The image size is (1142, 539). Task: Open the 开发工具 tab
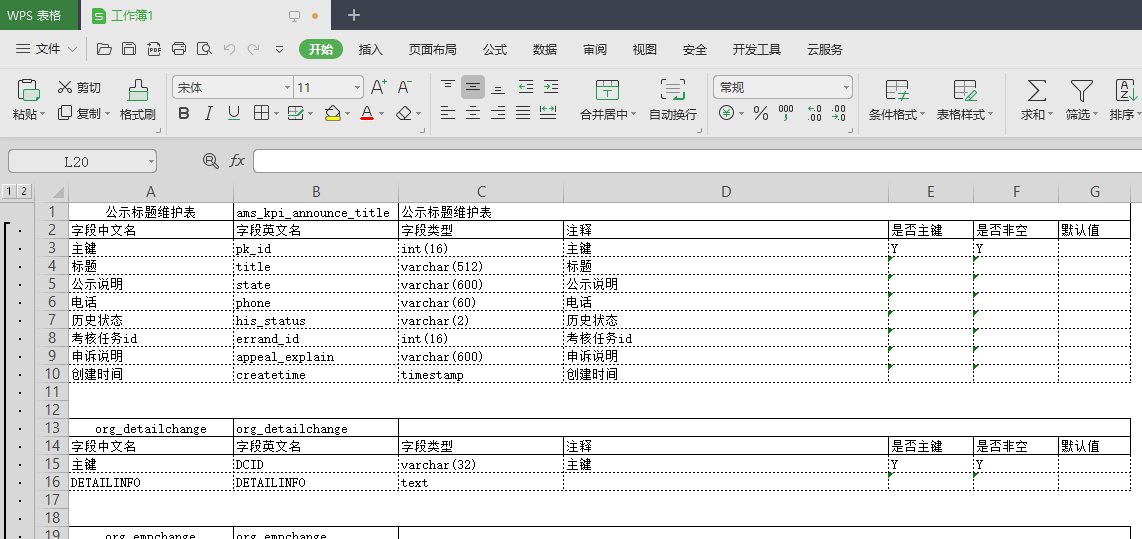tap(757, 50)
